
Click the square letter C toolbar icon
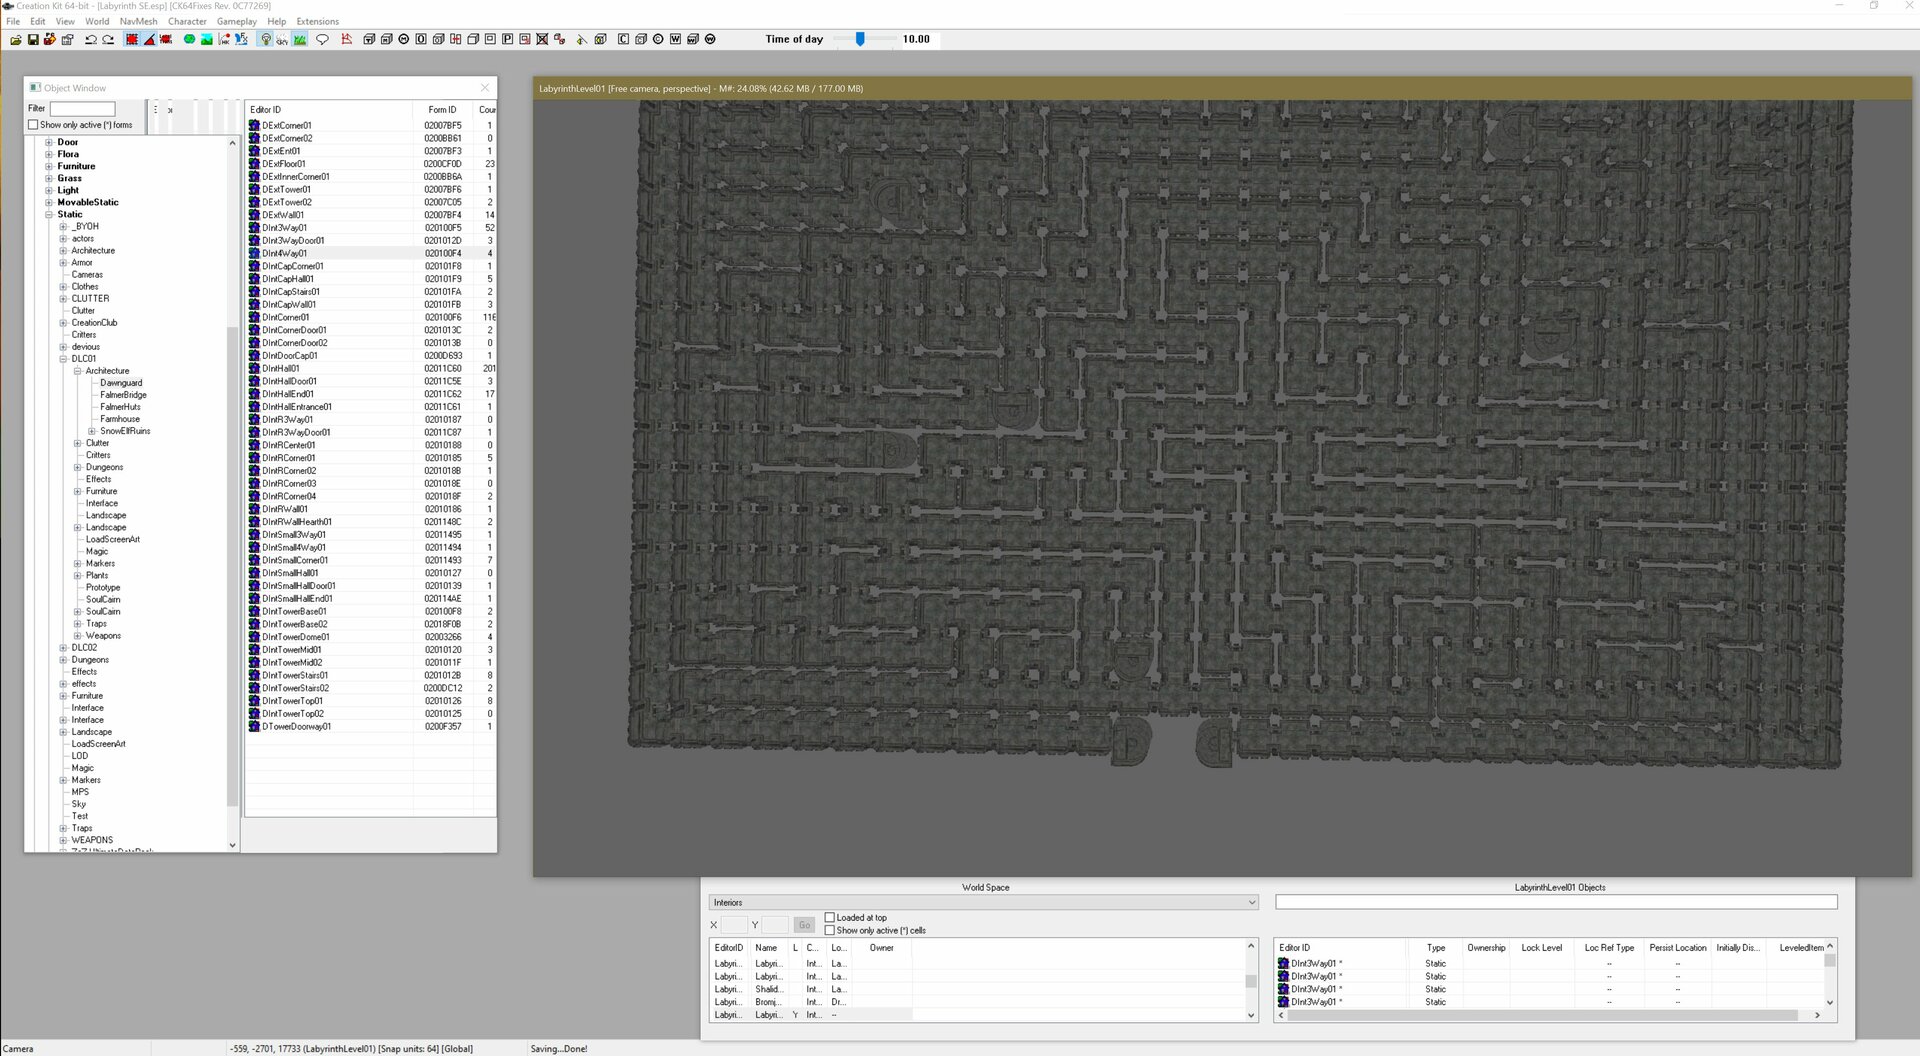click(x=622, y=39)
